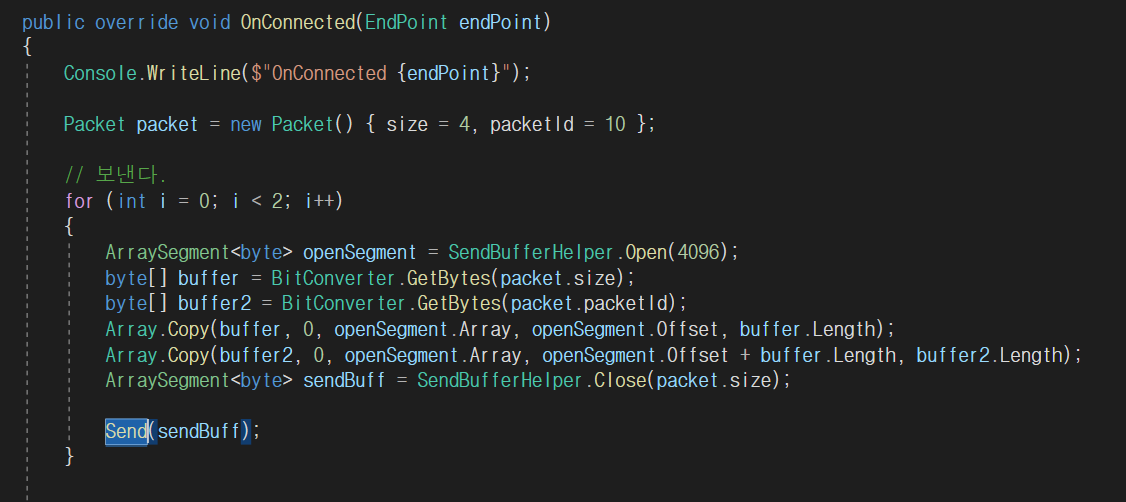The image size is (1126, 502).
Task: Click the OnConnected method name in signature
Action: [297, 22]
